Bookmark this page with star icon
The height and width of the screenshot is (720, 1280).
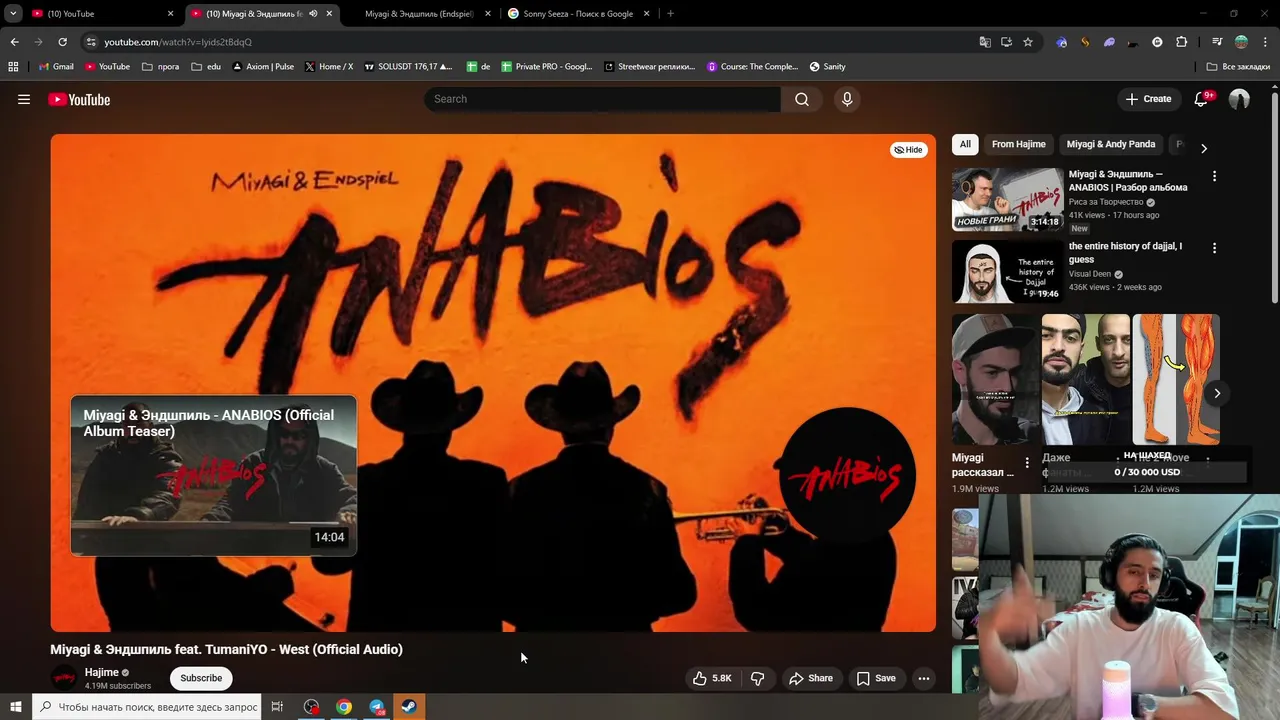(x=1027, y=42)
